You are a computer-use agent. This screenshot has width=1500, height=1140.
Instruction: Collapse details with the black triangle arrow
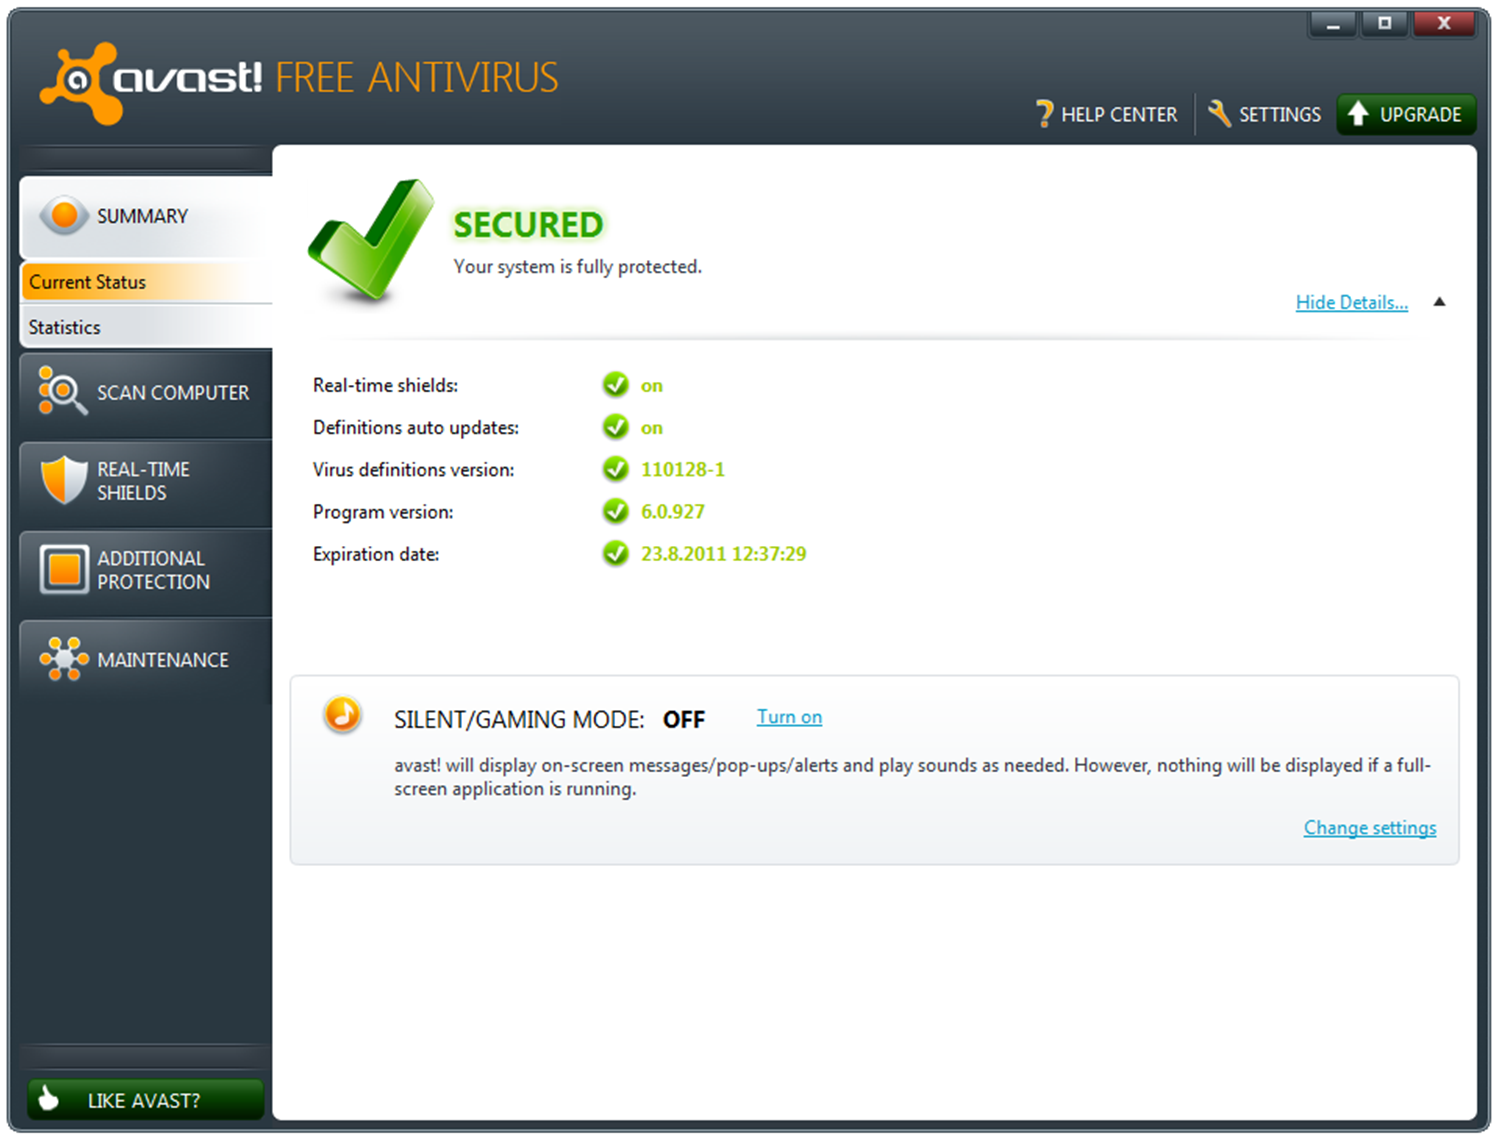(1439, 302)
